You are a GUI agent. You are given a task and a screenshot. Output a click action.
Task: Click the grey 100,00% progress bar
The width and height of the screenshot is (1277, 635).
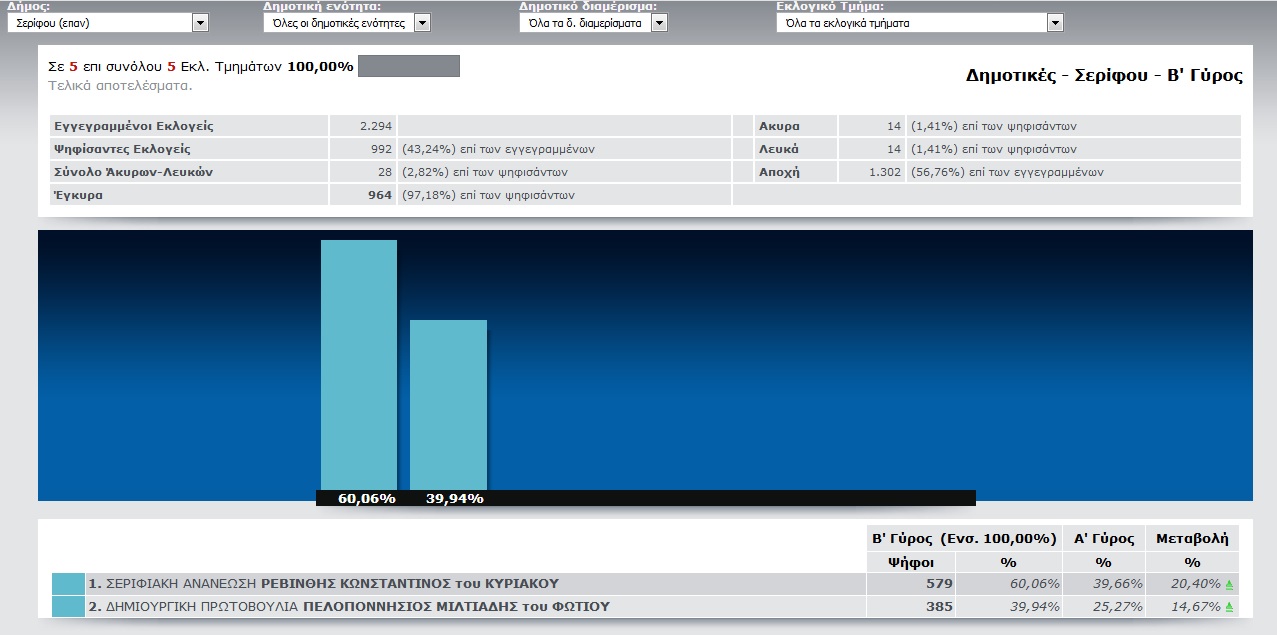click(408, 67)
